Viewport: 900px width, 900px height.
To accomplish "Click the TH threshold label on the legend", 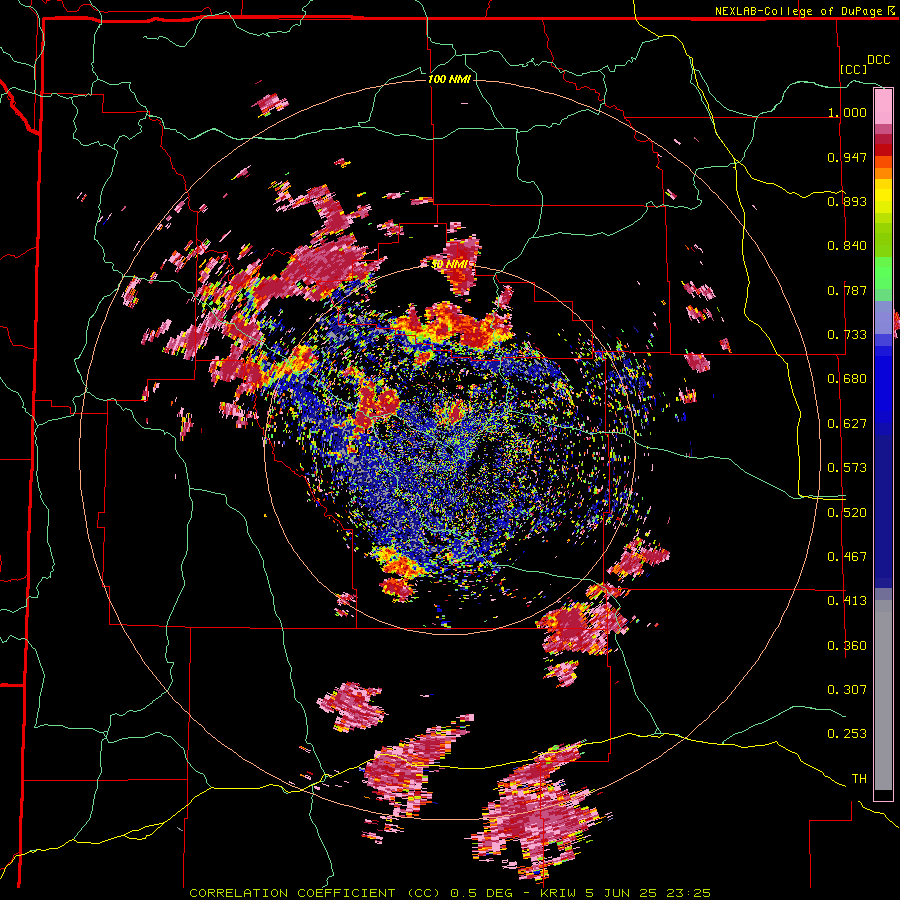I will coord(859,779).
